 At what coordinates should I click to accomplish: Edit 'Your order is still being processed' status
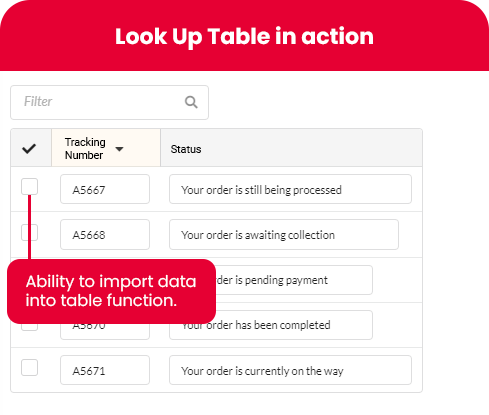coord(290,189)
